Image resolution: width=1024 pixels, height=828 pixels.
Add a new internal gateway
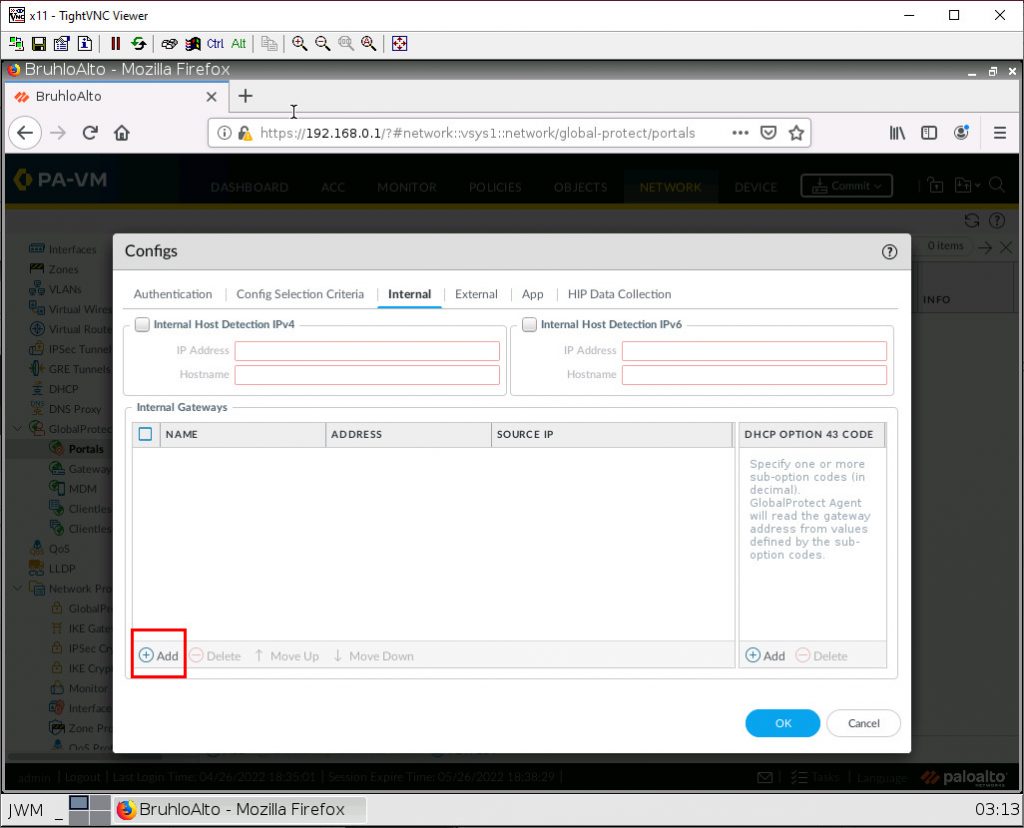(x=158, y=655)
